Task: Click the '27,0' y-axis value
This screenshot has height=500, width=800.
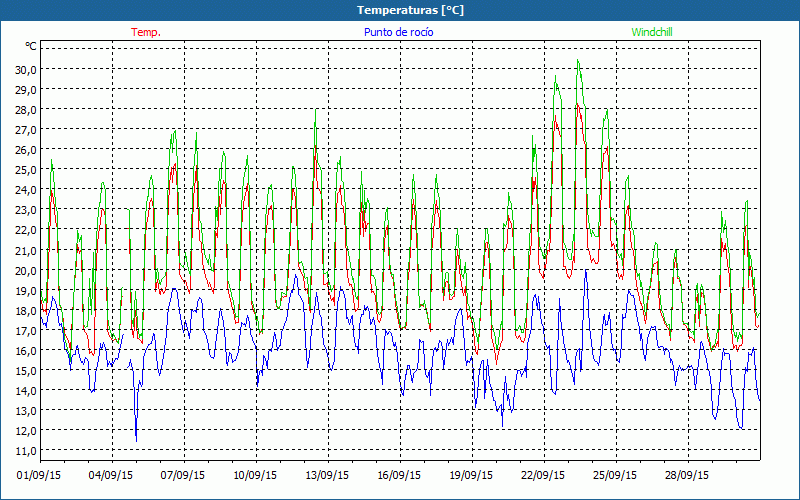Action: (26, 130)
